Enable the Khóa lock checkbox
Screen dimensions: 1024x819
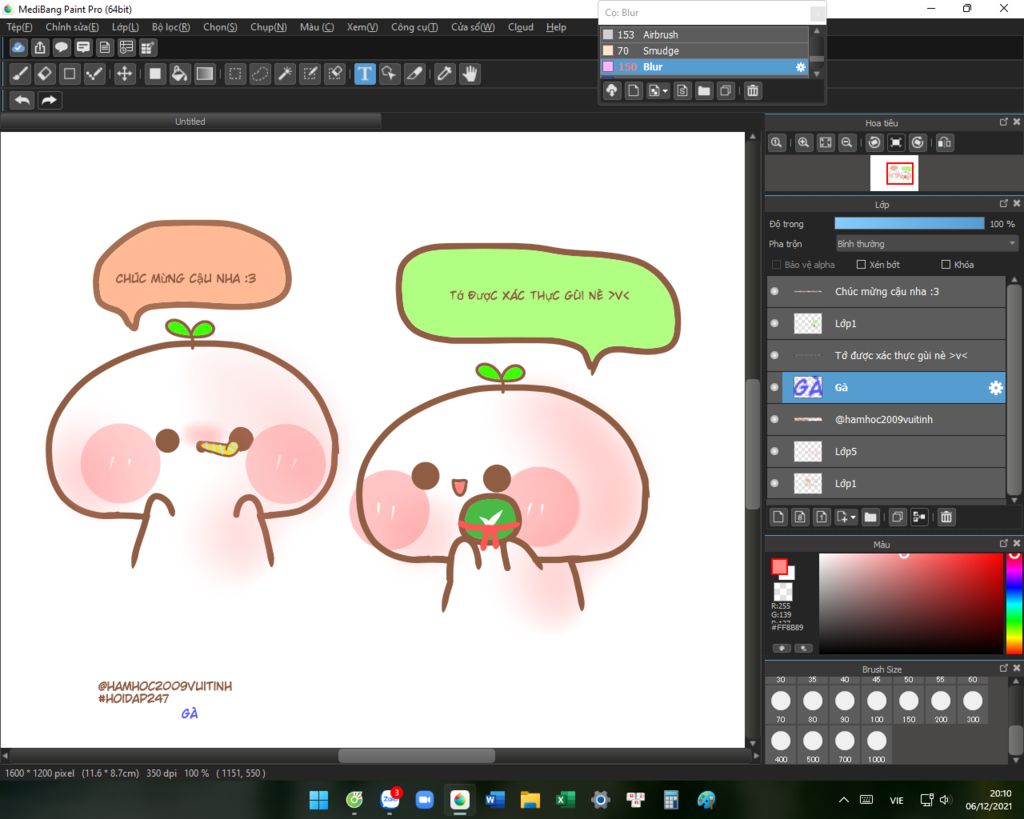point(946,265)
